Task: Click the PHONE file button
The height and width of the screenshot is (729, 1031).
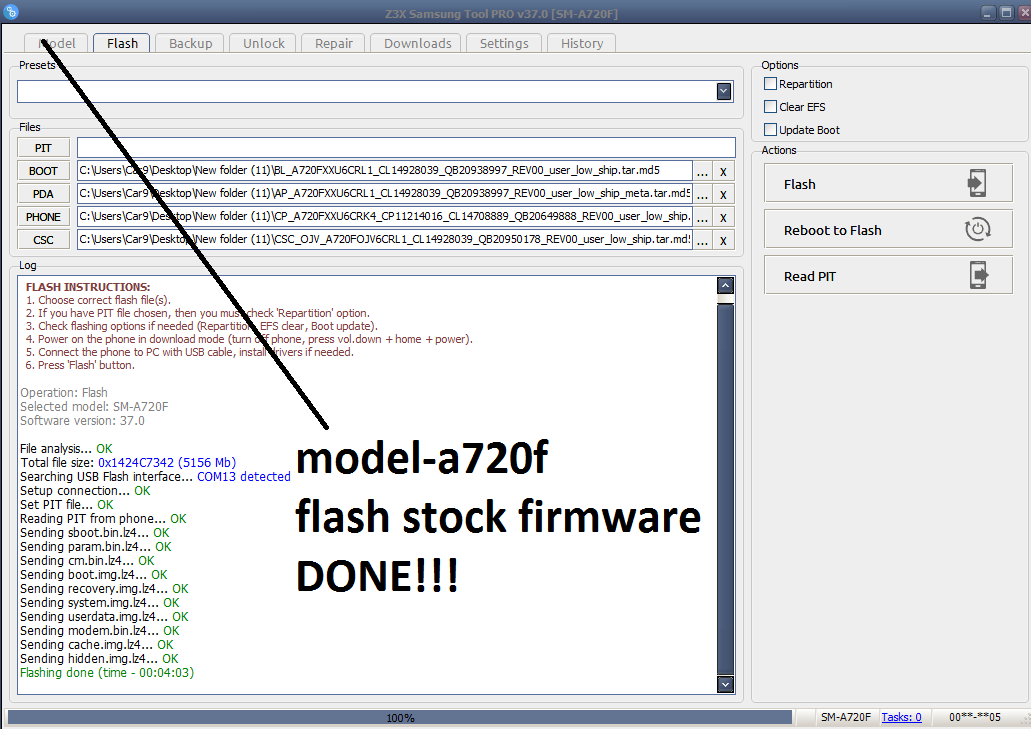Action: (43, 217)
